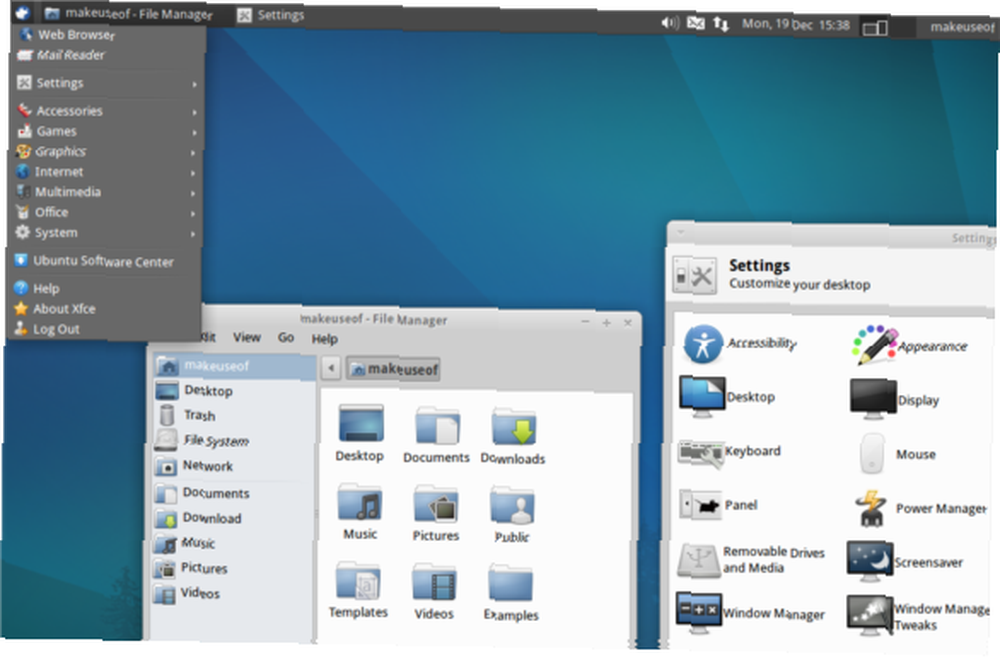Switch to the File Manager taskbar button
Screen dimensions: 1000x658
(129, 13)
